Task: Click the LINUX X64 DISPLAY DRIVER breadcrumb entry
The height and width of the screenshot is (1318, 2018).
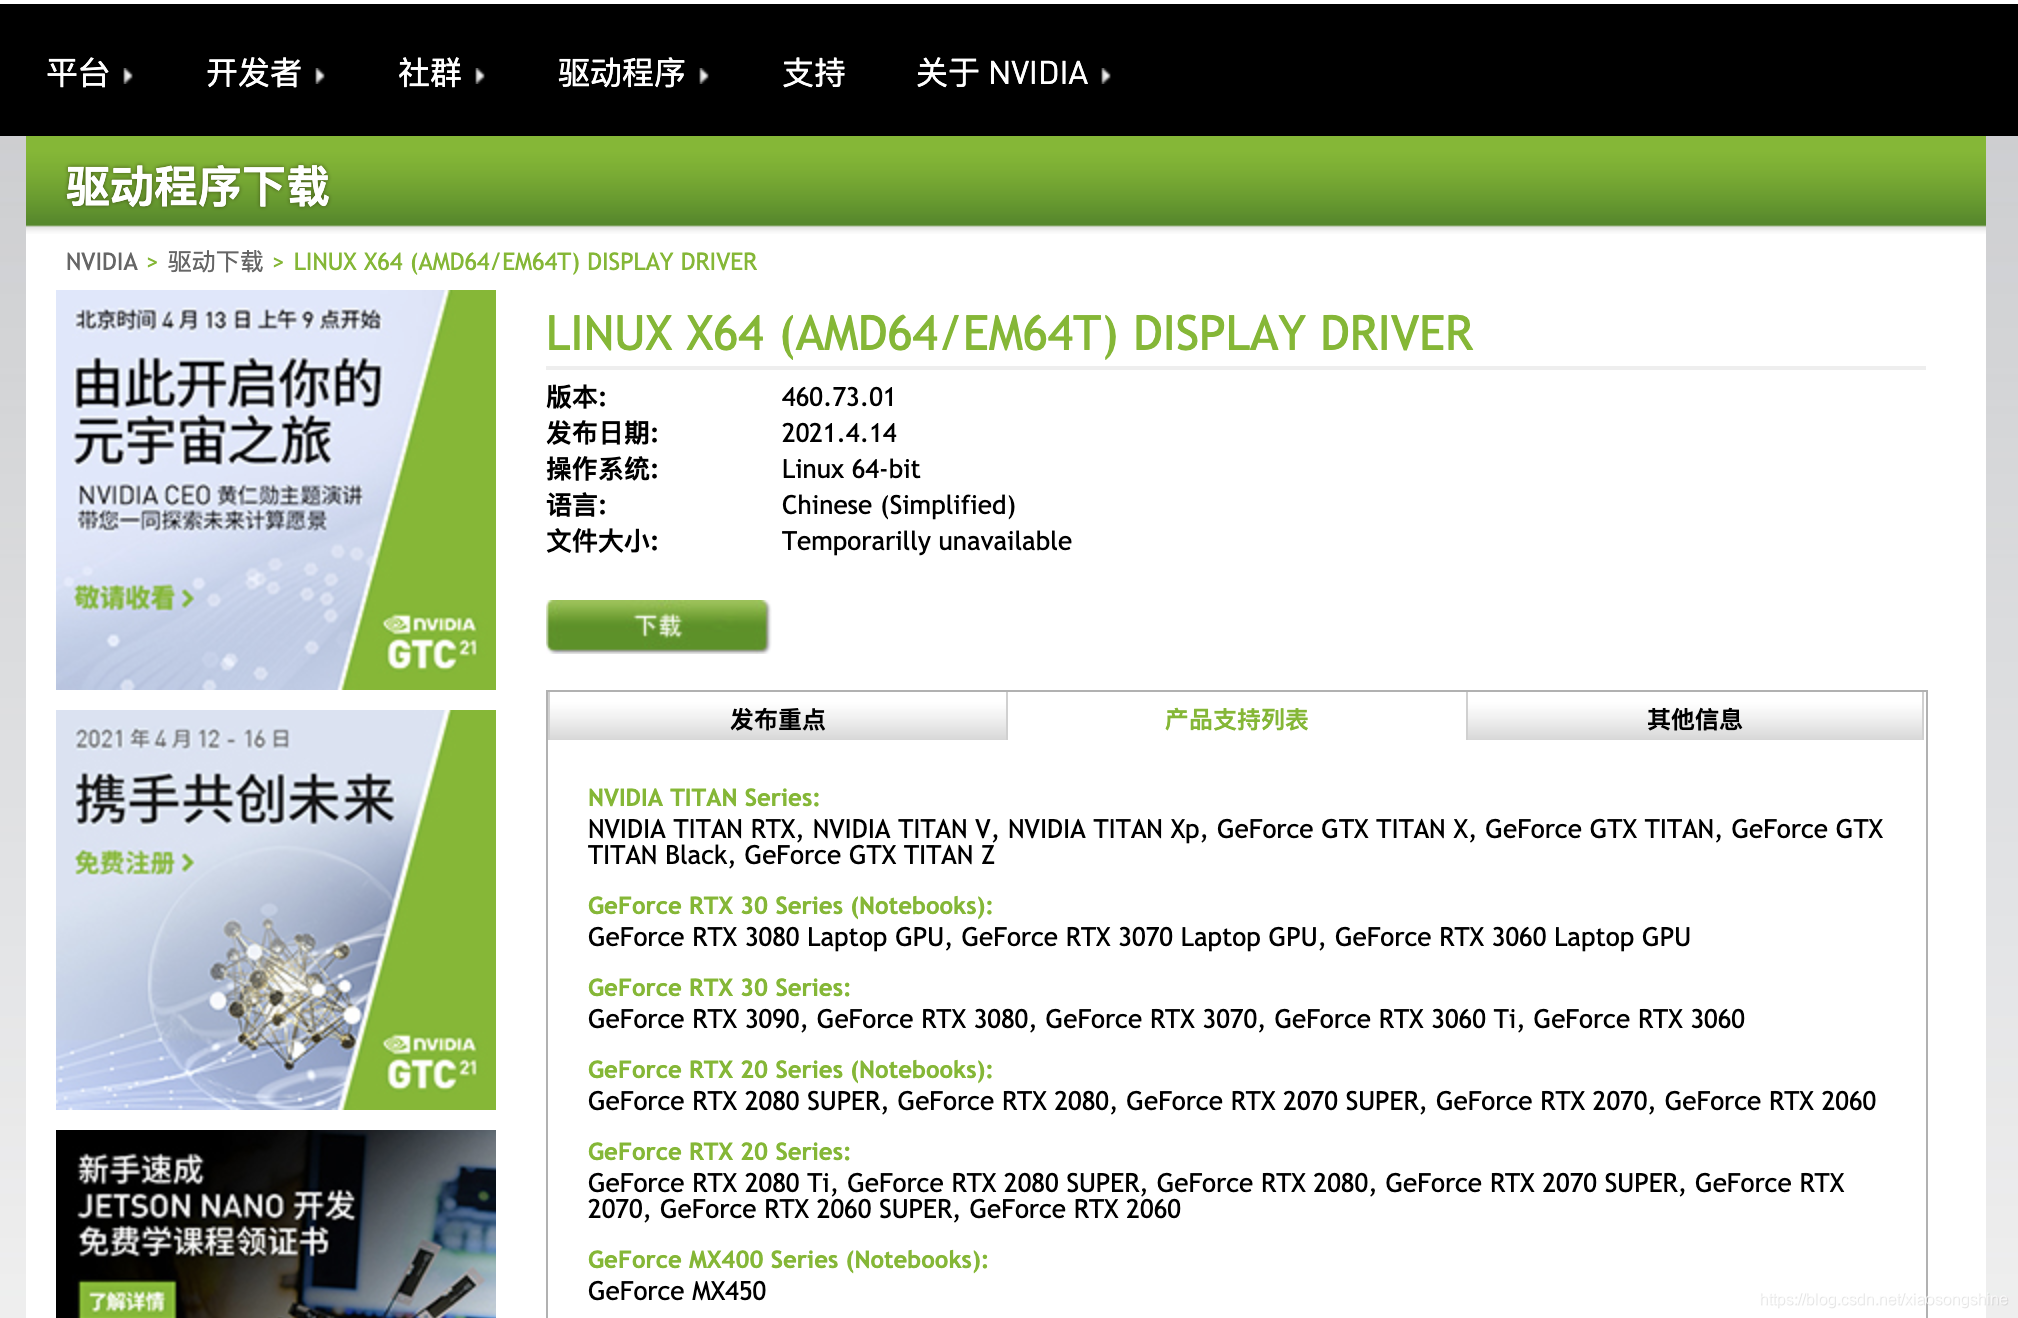Action: coord(525,261)
